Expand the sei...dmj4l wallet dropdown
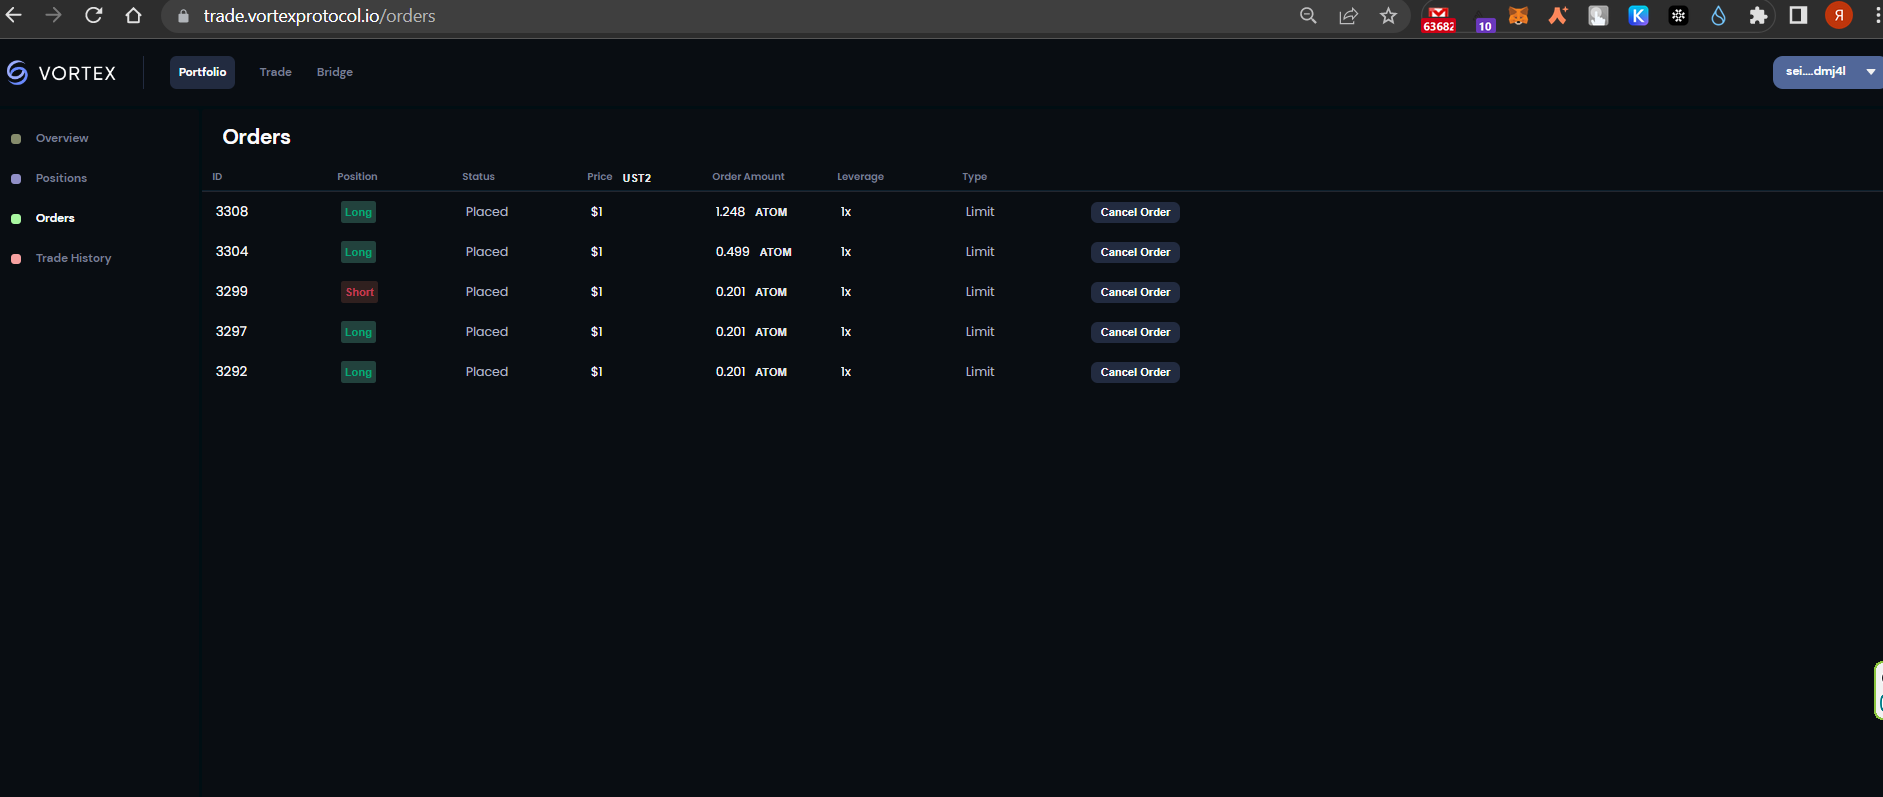Screen dimensions: 1883x797 click(x=1827, y=72)
